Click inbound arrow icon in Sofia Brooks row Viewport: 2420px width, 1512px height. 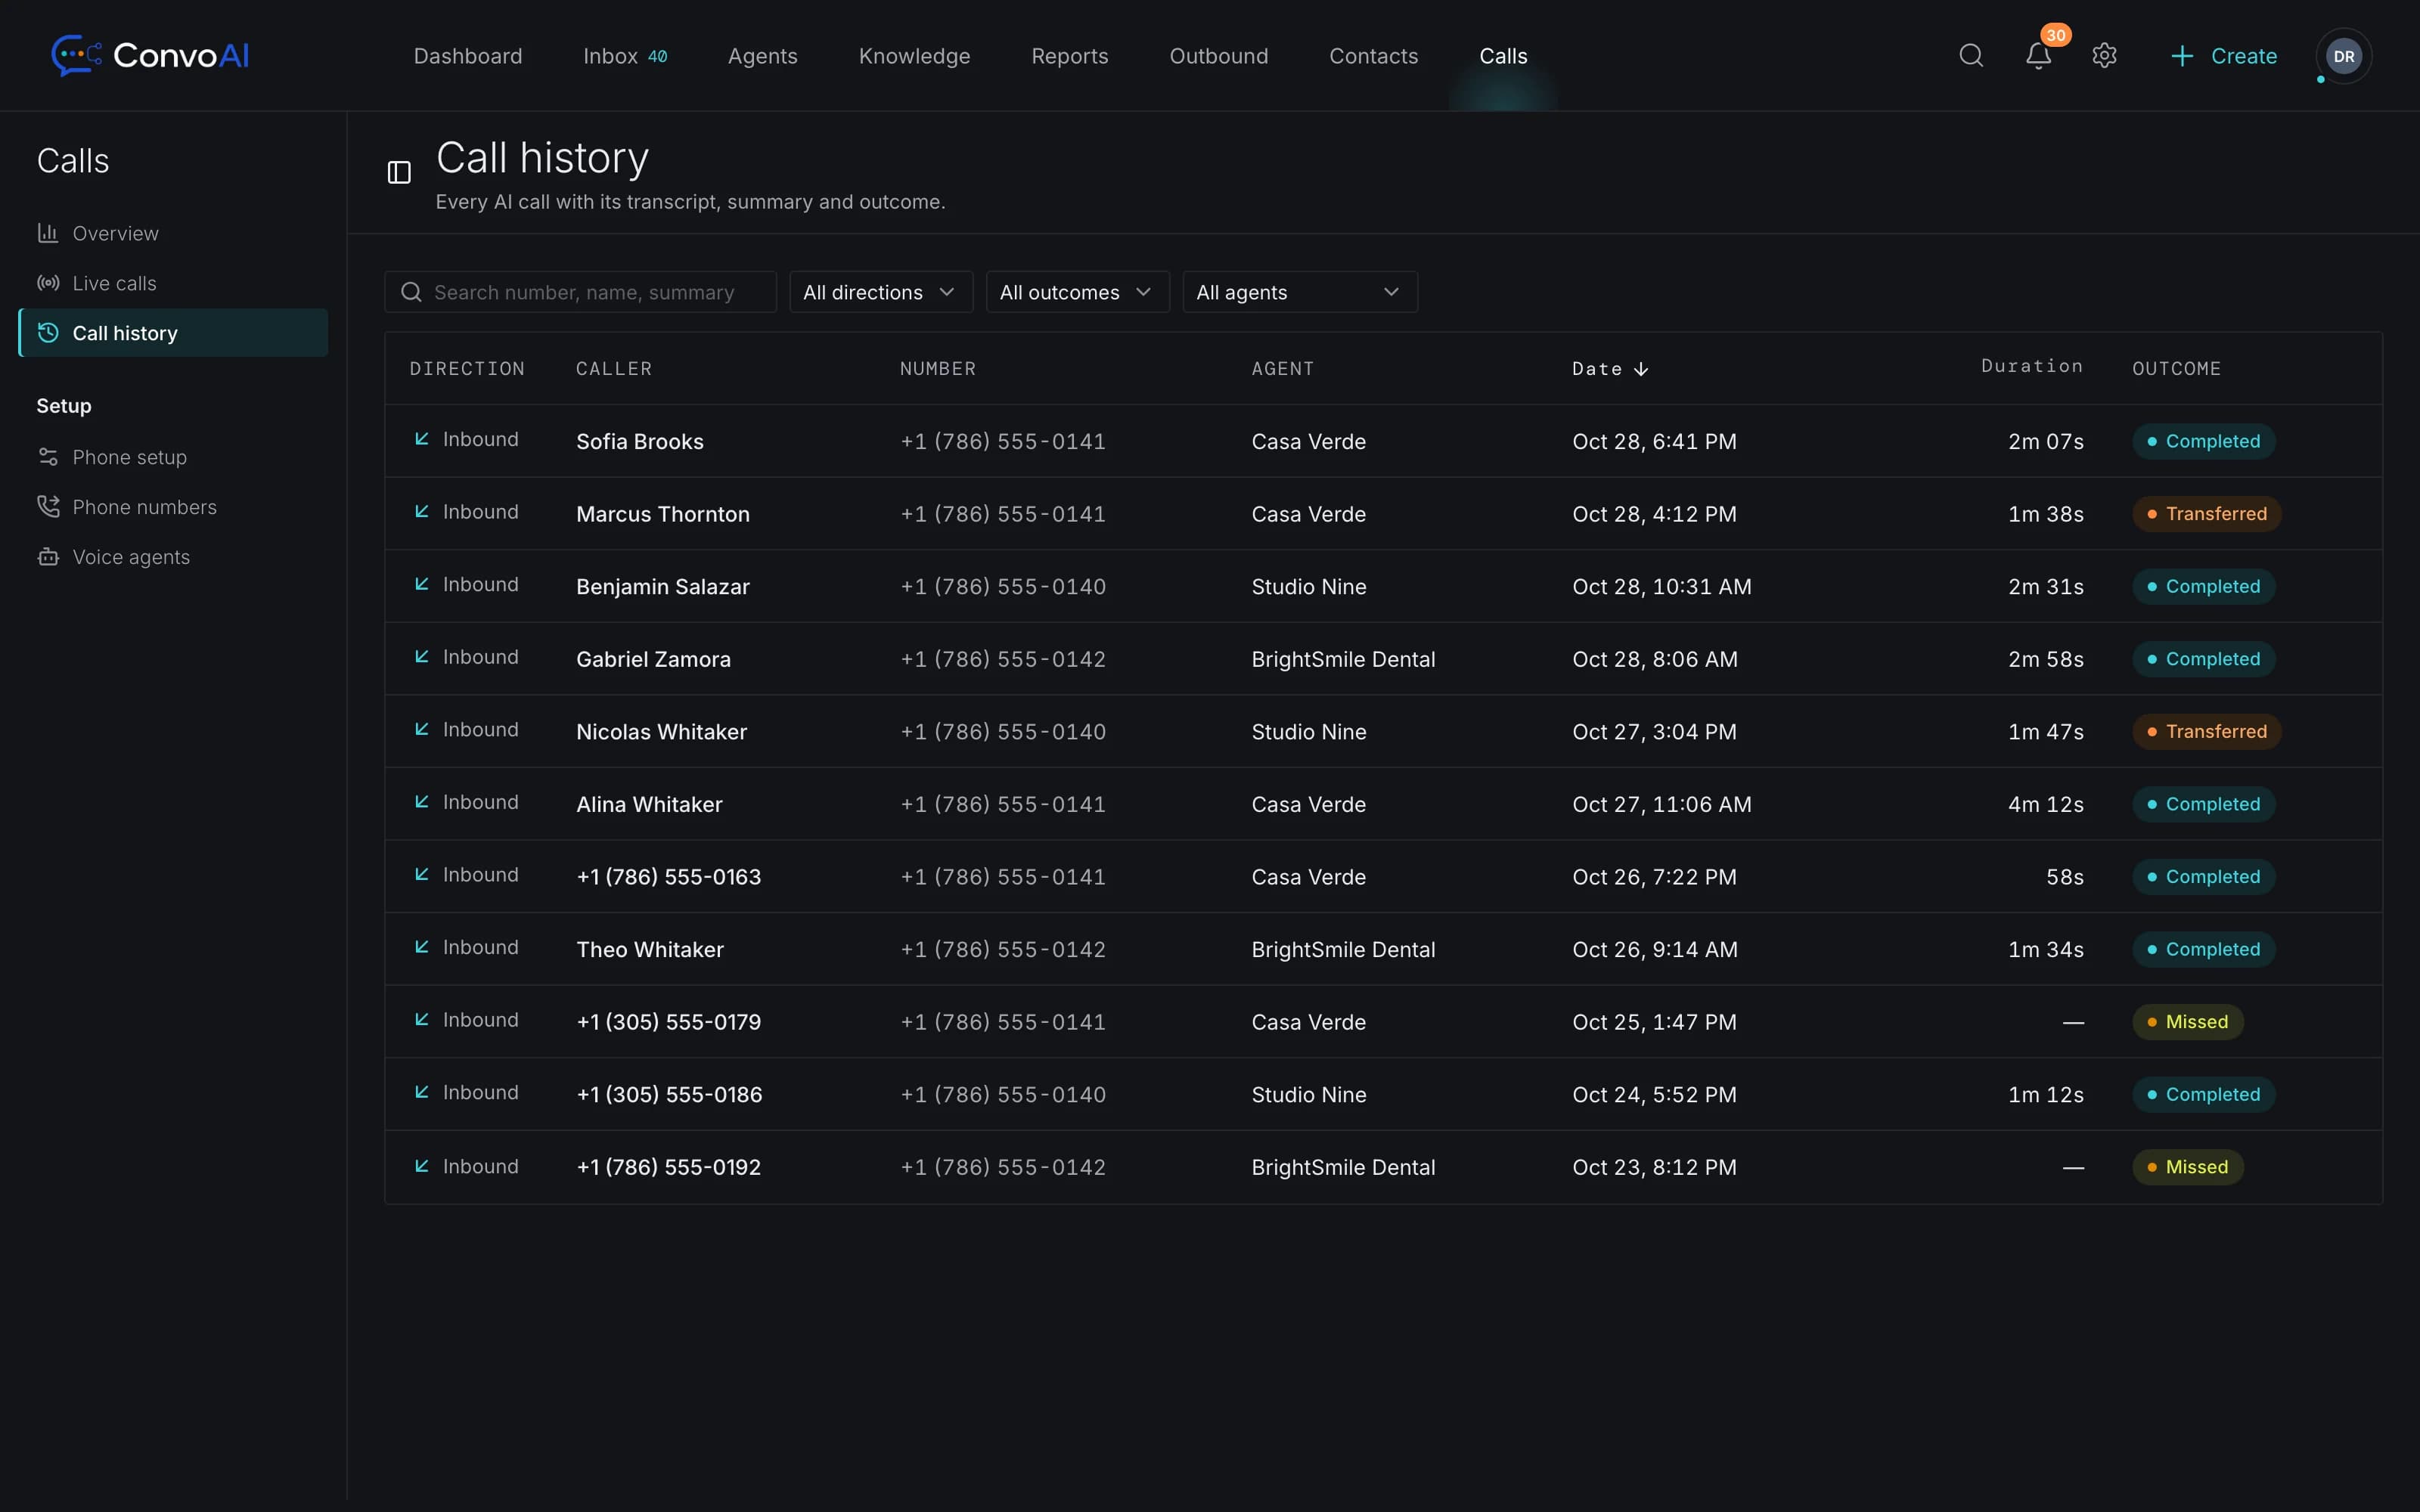pos(422,439)
